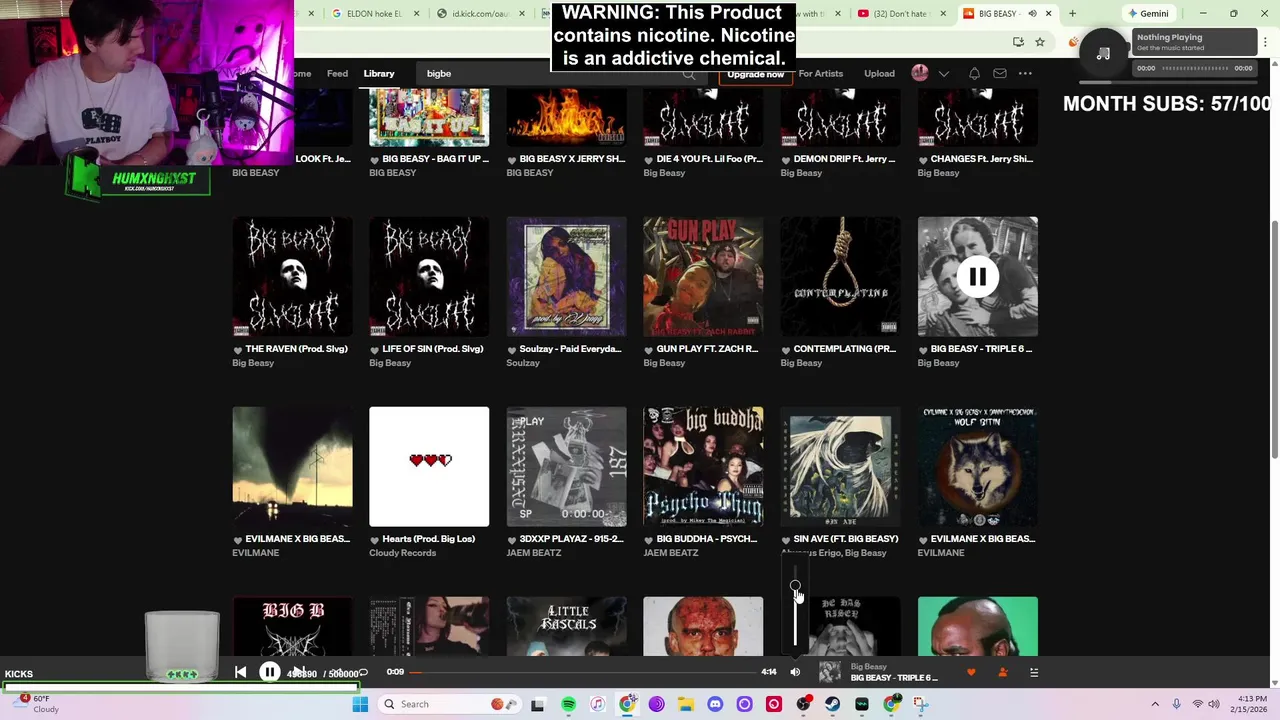Open the GUN PLAY artwork thumbnail

[703, 277]
